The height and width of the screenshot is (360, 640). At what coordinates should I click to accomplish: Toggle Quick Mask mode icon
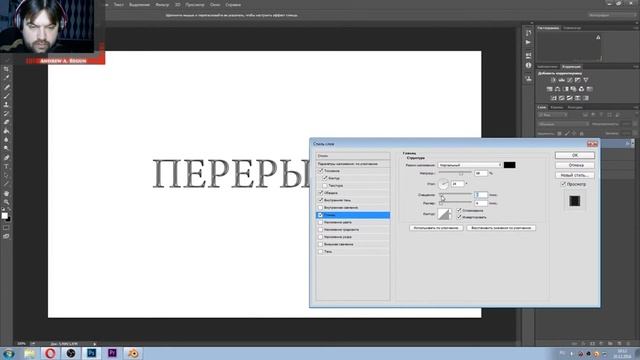click(x=6, y=228)
